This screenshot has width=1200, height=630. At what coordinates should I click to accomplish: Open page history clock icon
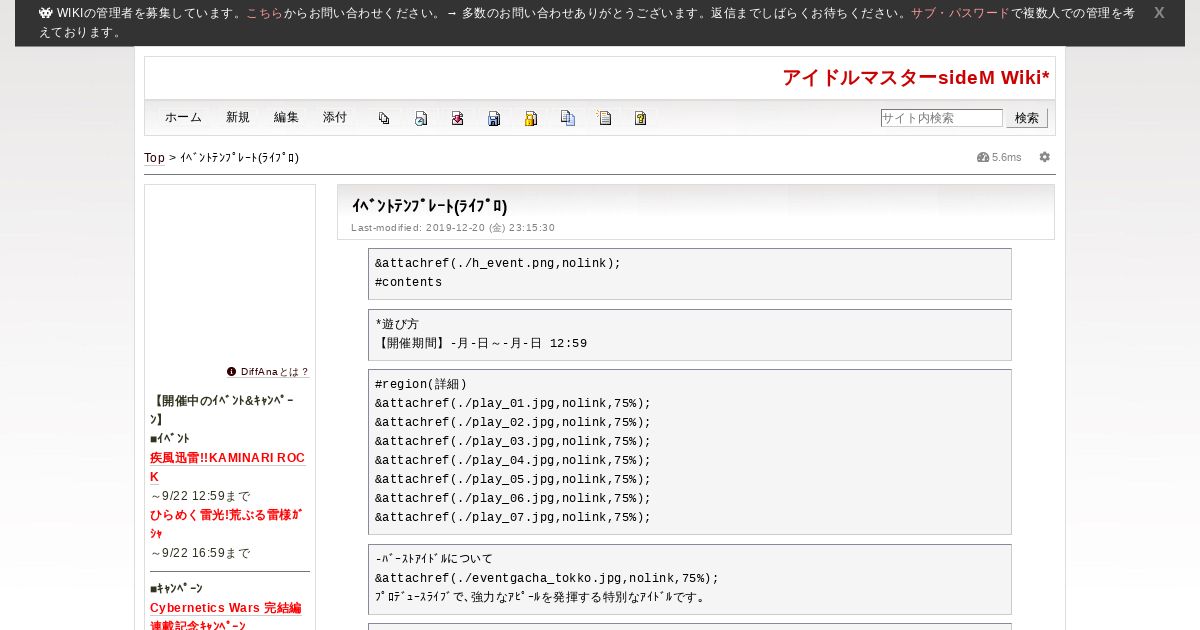(421, 118)
